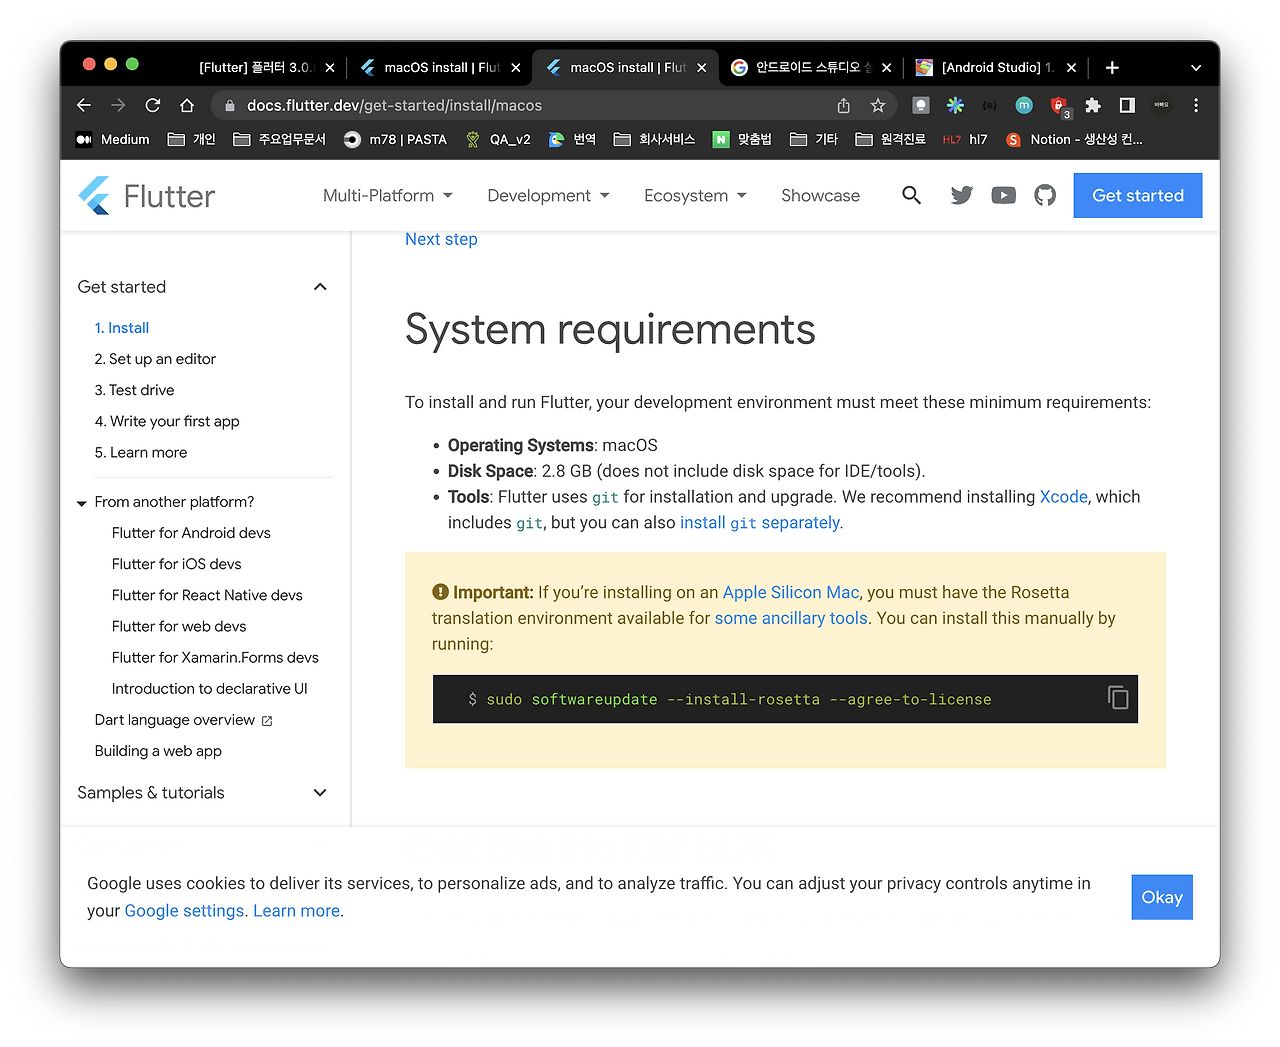Click the Get started button

(x=1138, y=195)
